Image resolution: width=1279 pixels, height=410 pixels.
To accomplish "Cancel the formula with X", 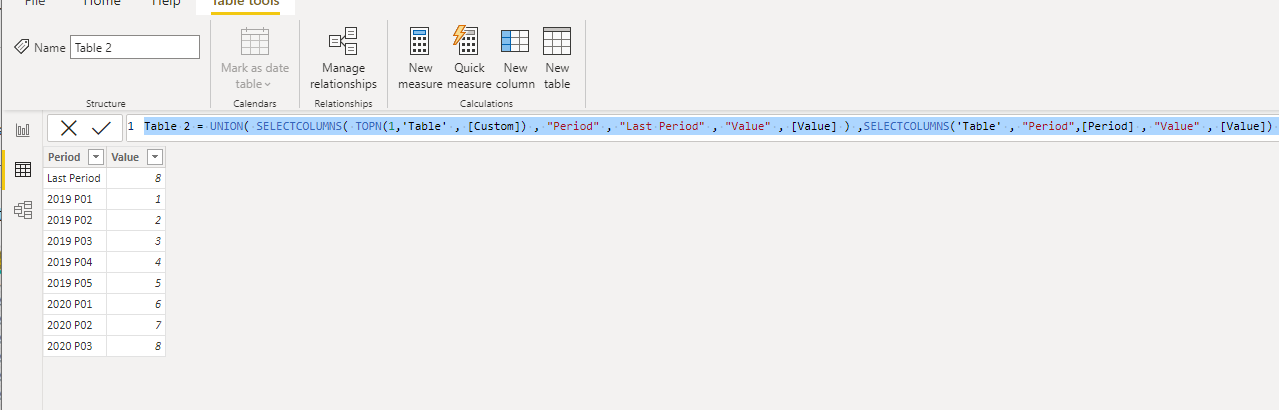I will (x=69, y=127).
